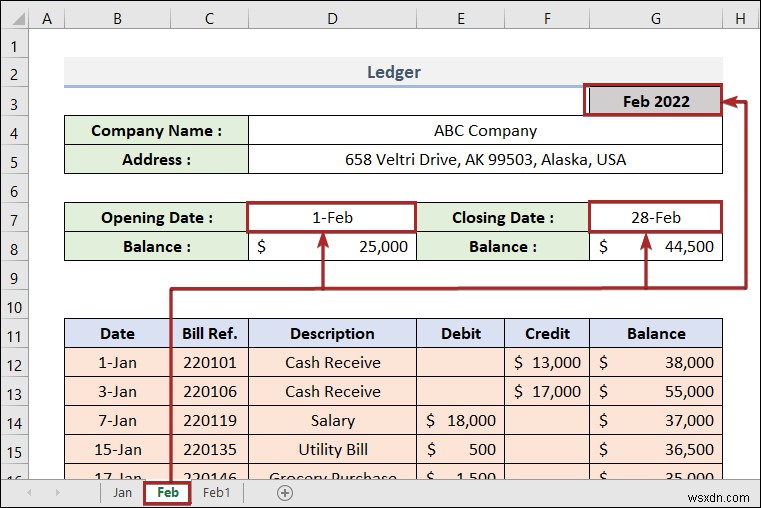This screenshot has width=761, height=508.
Task: Go to previous sheet tab arrow
Action: [x=29, y=493]
